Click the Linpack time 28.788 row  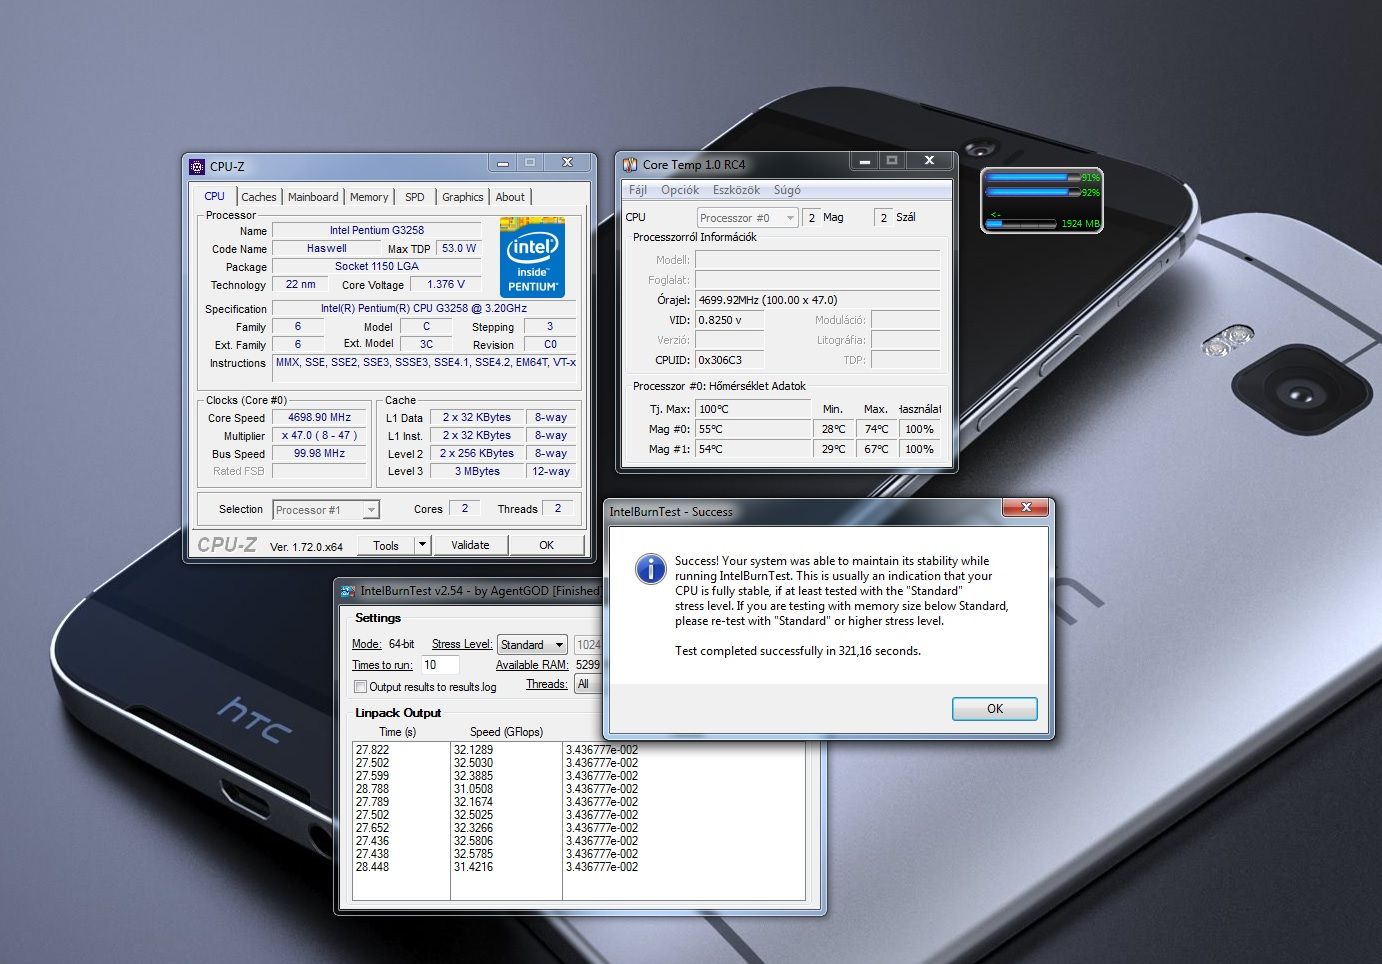tap(372, 789)
